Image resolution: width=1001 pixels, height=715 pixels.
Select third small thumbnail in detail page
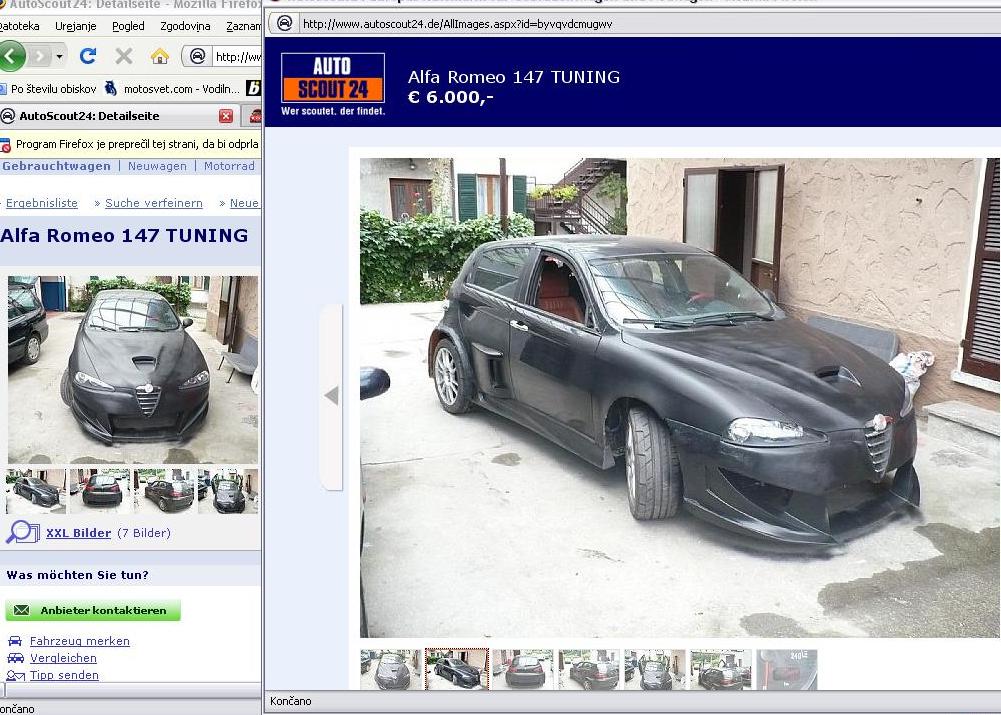164,492
